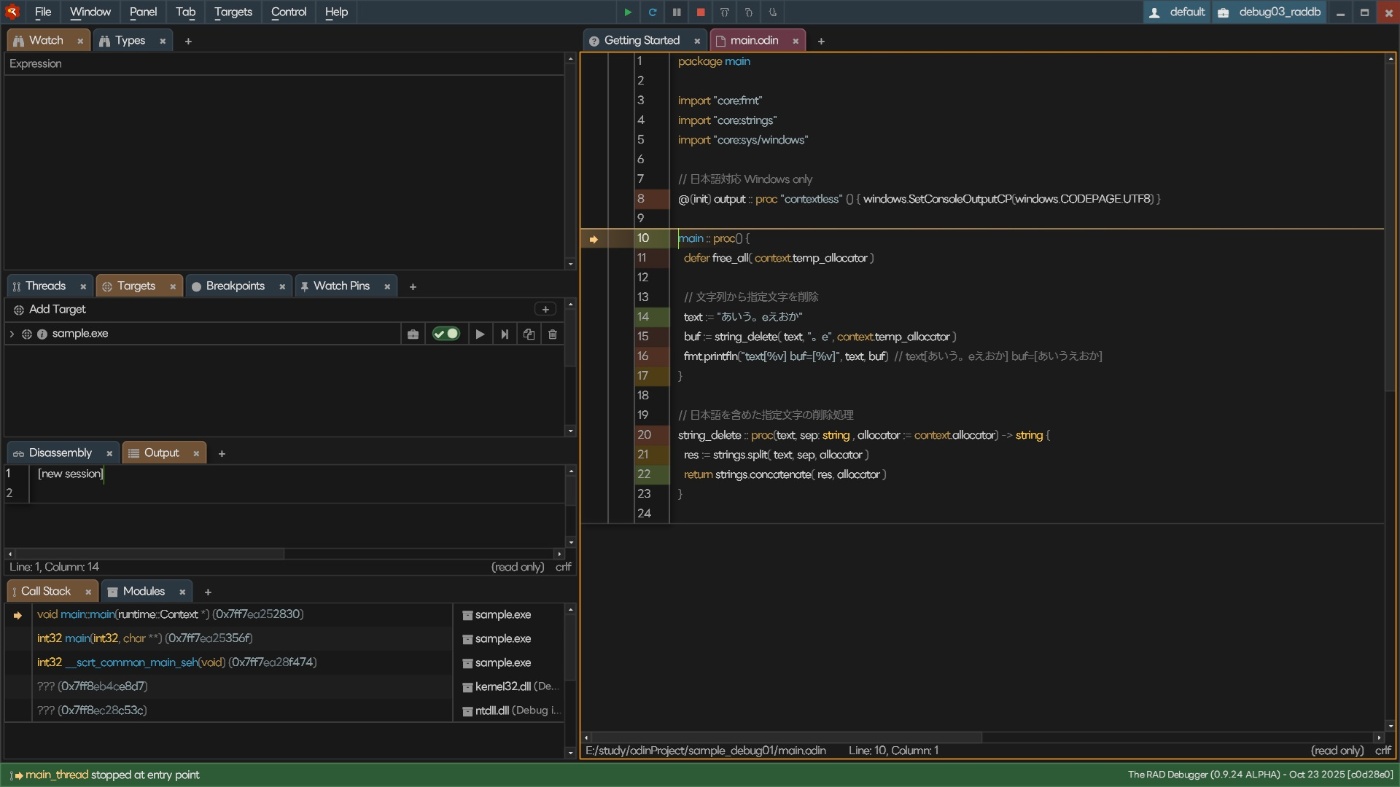The image size is (1400, 787).
Task: Close the Watch tab
Action: coord(80,41)
